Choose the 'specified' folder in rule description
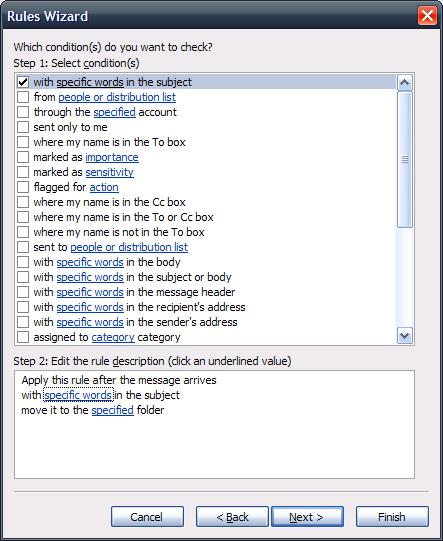The height and width of the screenshot is (541, 443). pyautogui.click(x=112, y=410)
